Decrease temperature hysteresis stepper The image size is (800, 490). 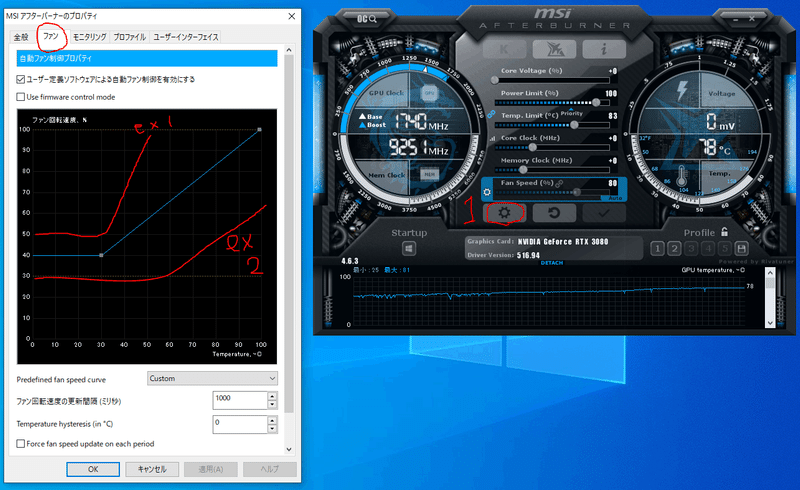272,429
